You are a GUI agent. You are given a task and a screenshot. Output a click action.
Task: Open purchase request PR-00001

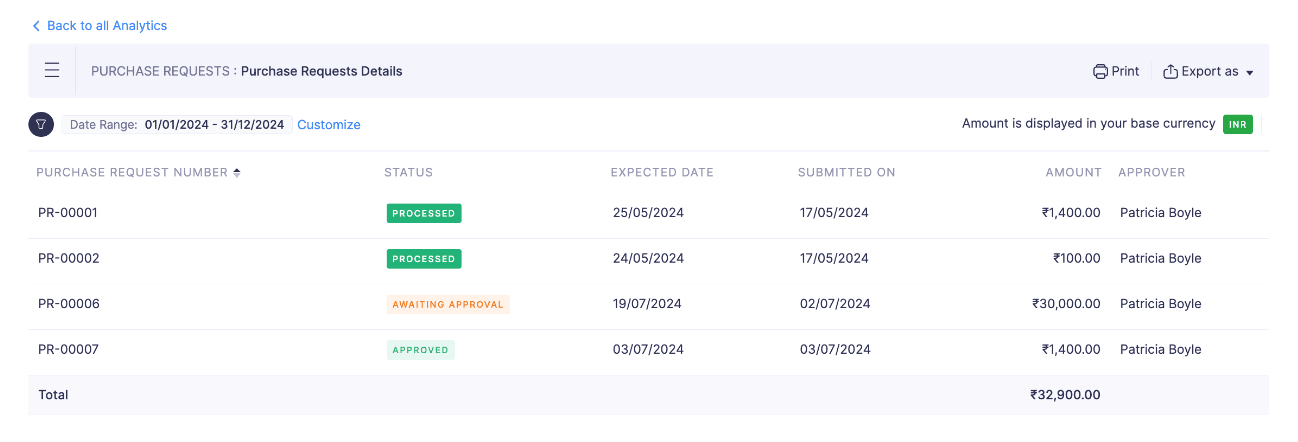68,213
